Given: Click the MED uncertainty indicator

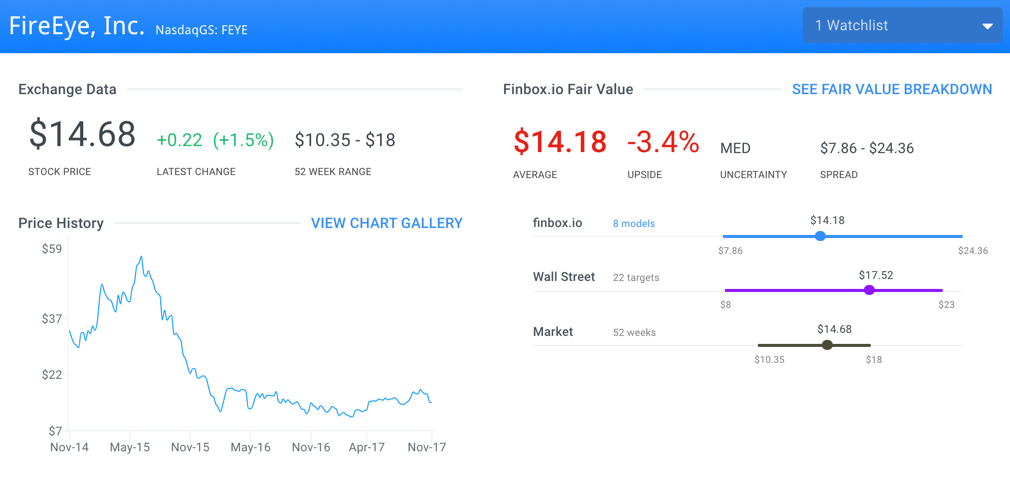Looking at the screenshot, I should tap(735, 149).
